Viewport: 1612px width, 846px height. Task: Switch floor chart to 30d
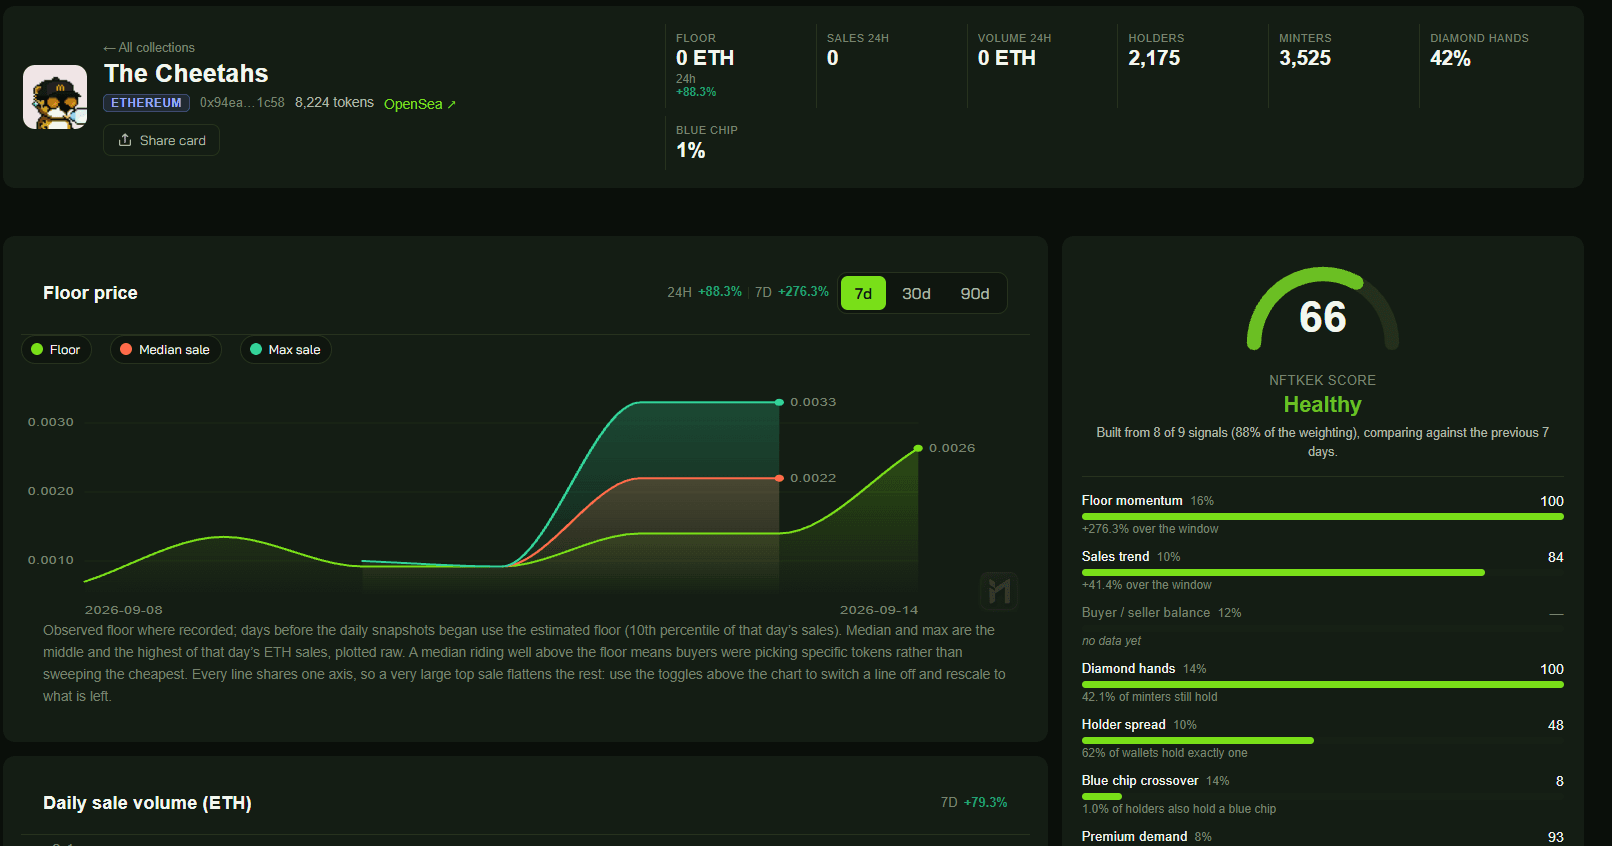pyautogui.click(x=916, y=293)
